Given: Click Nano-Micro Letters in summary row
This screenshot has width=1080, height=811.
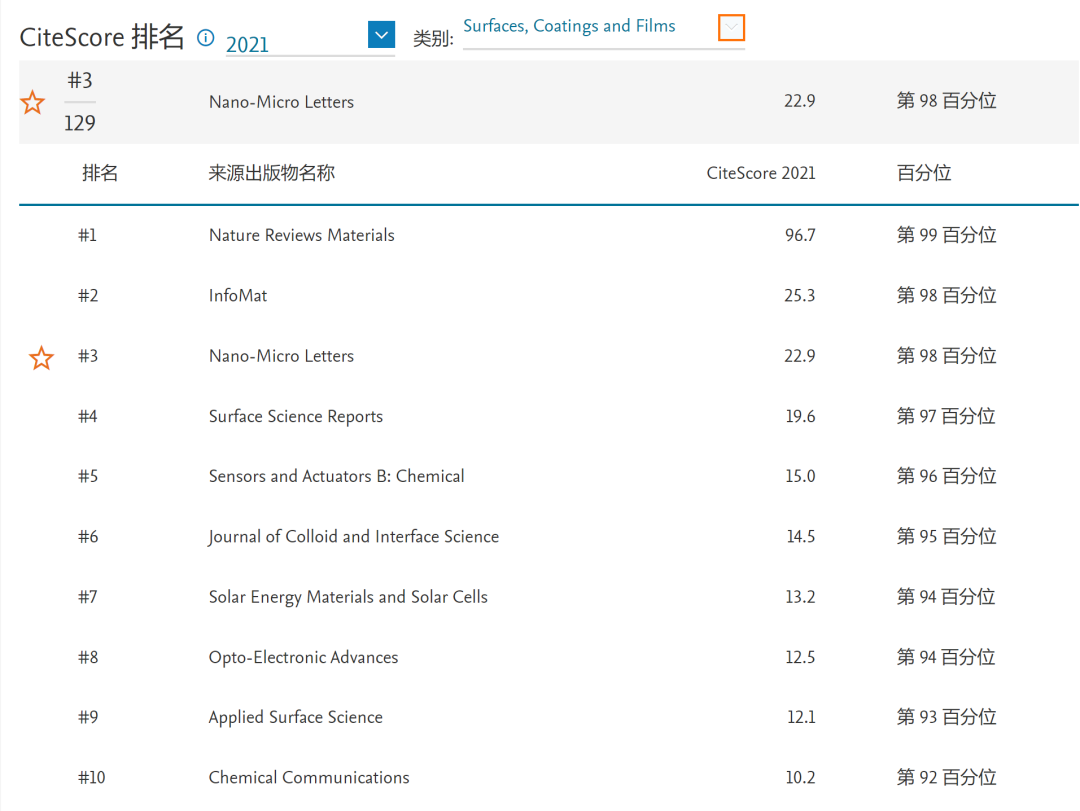Looking at the screenshot, I should click(x=281, y=102).
